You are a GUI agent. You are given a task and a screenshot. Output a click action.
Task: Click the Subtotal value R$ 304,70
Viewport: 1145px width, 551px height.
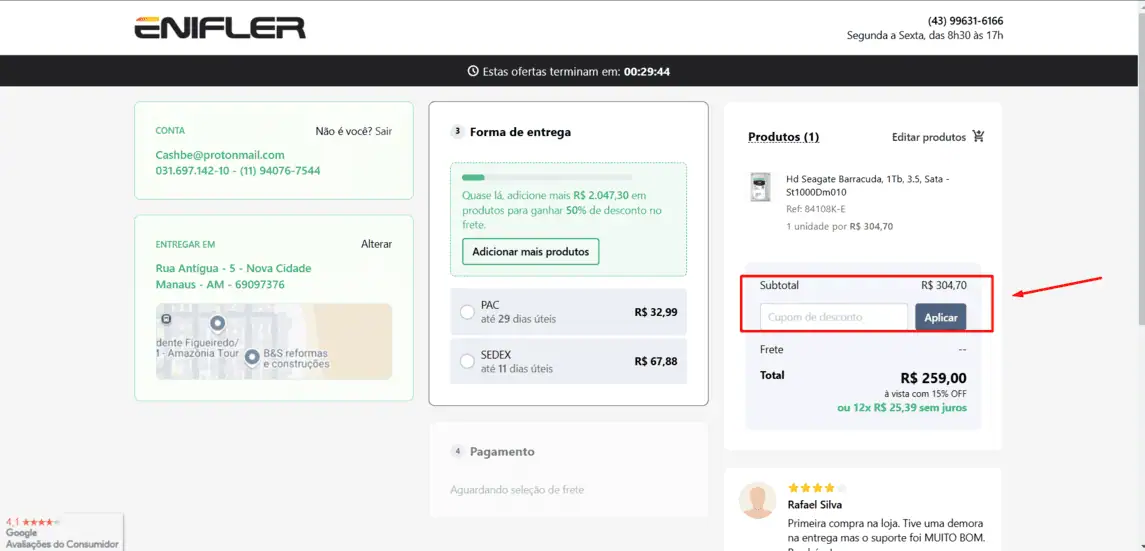tap(943, 285)
